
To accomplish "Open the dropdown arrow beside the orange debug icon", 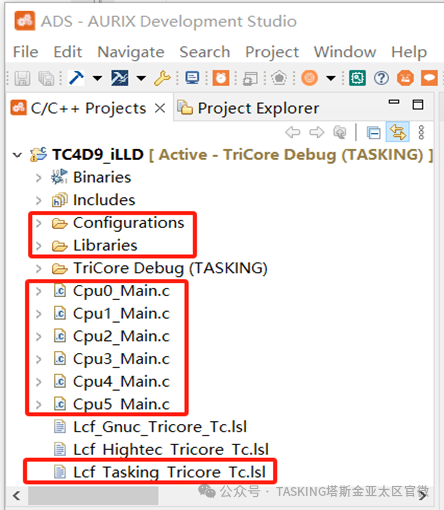I will (x=331, y=79).
